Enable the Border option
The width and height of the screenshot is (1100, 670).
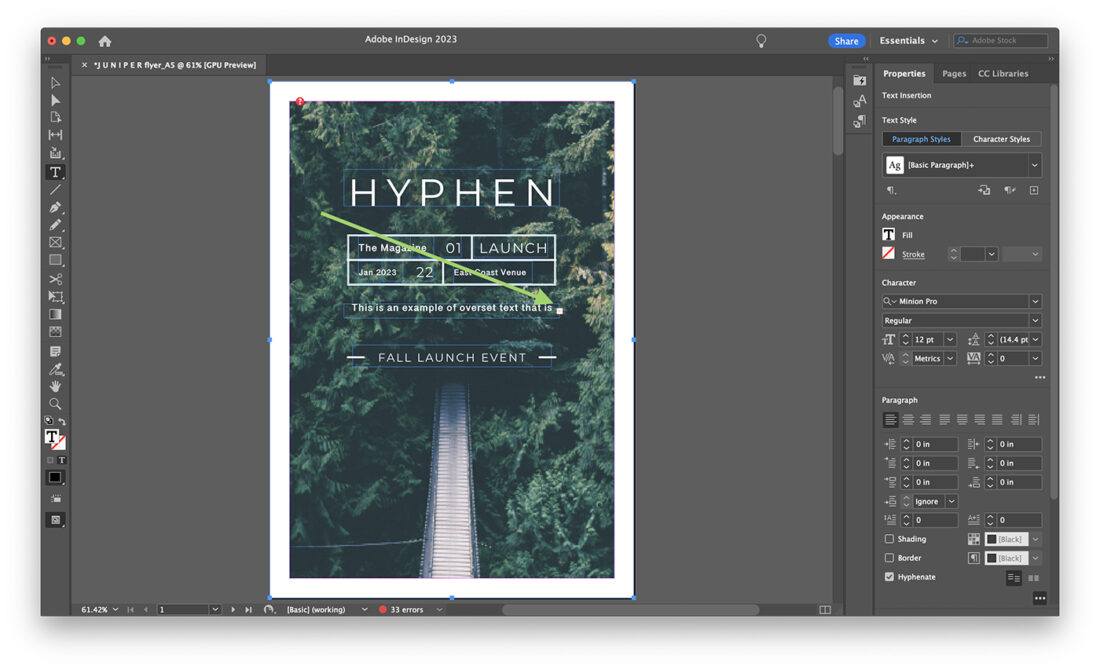(889, 558)
